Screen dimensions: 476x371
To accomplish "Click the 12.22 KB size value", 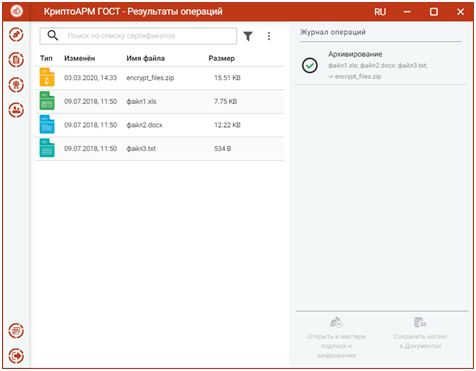I will point(227,125).
